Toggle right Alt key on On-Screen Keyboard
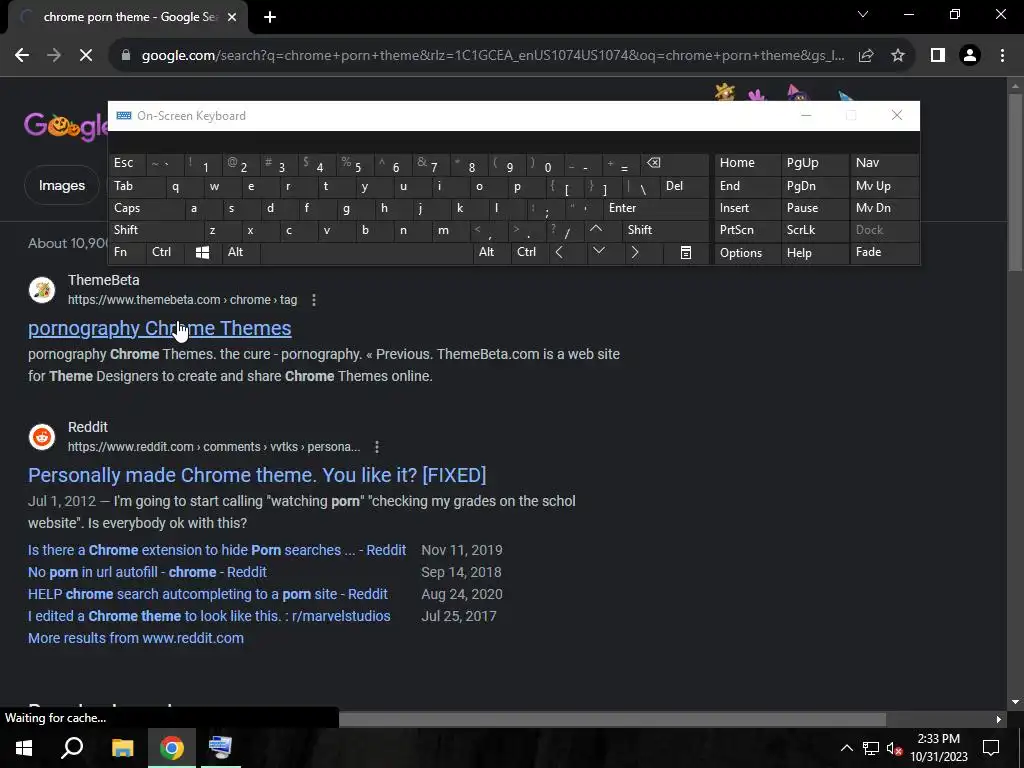This screenshot has height=768, width=1024. [491, 252]
